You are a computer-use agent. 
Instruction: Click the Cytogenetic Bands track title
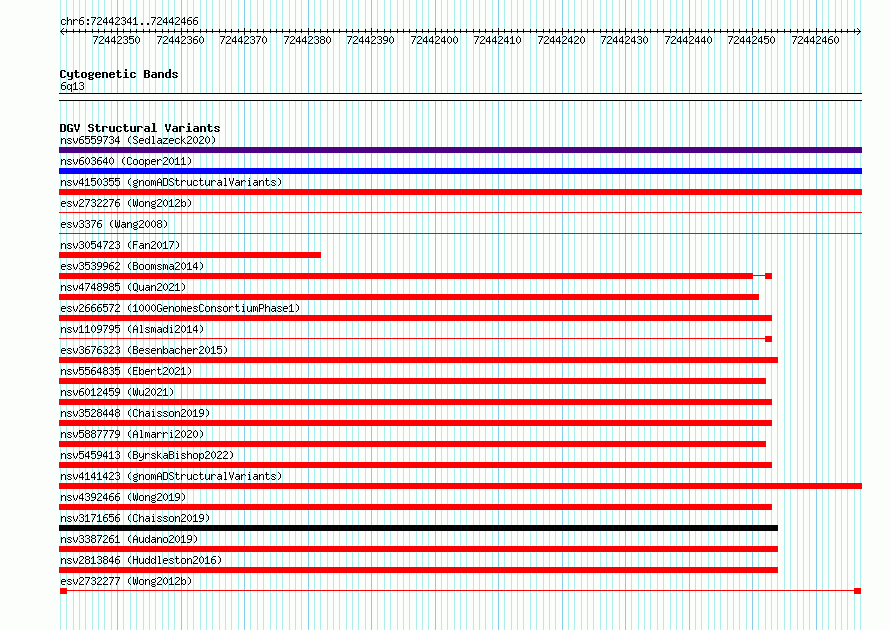tap(119, 74)
